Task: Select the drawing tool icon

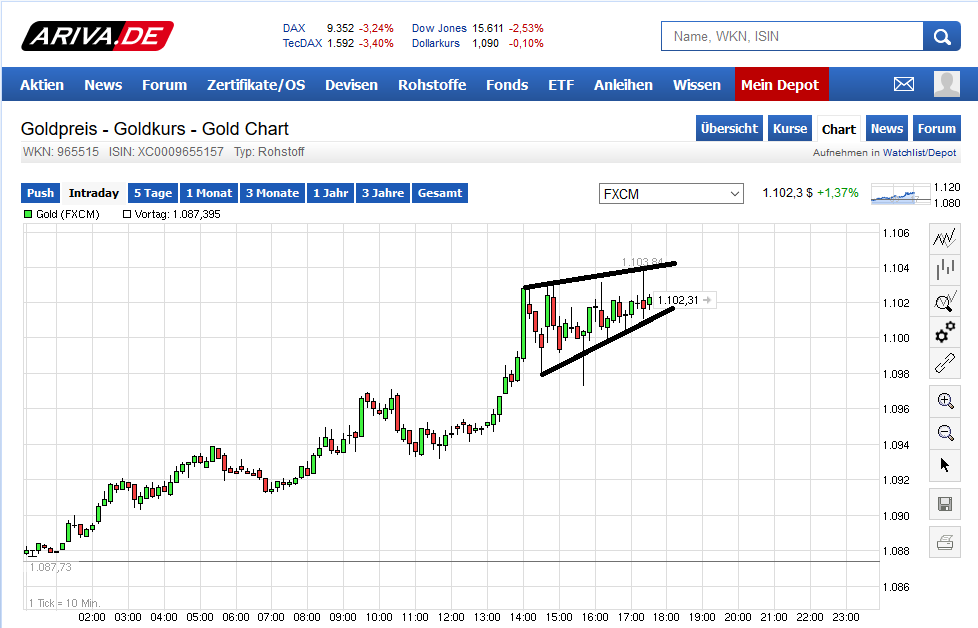Action: 944,363
